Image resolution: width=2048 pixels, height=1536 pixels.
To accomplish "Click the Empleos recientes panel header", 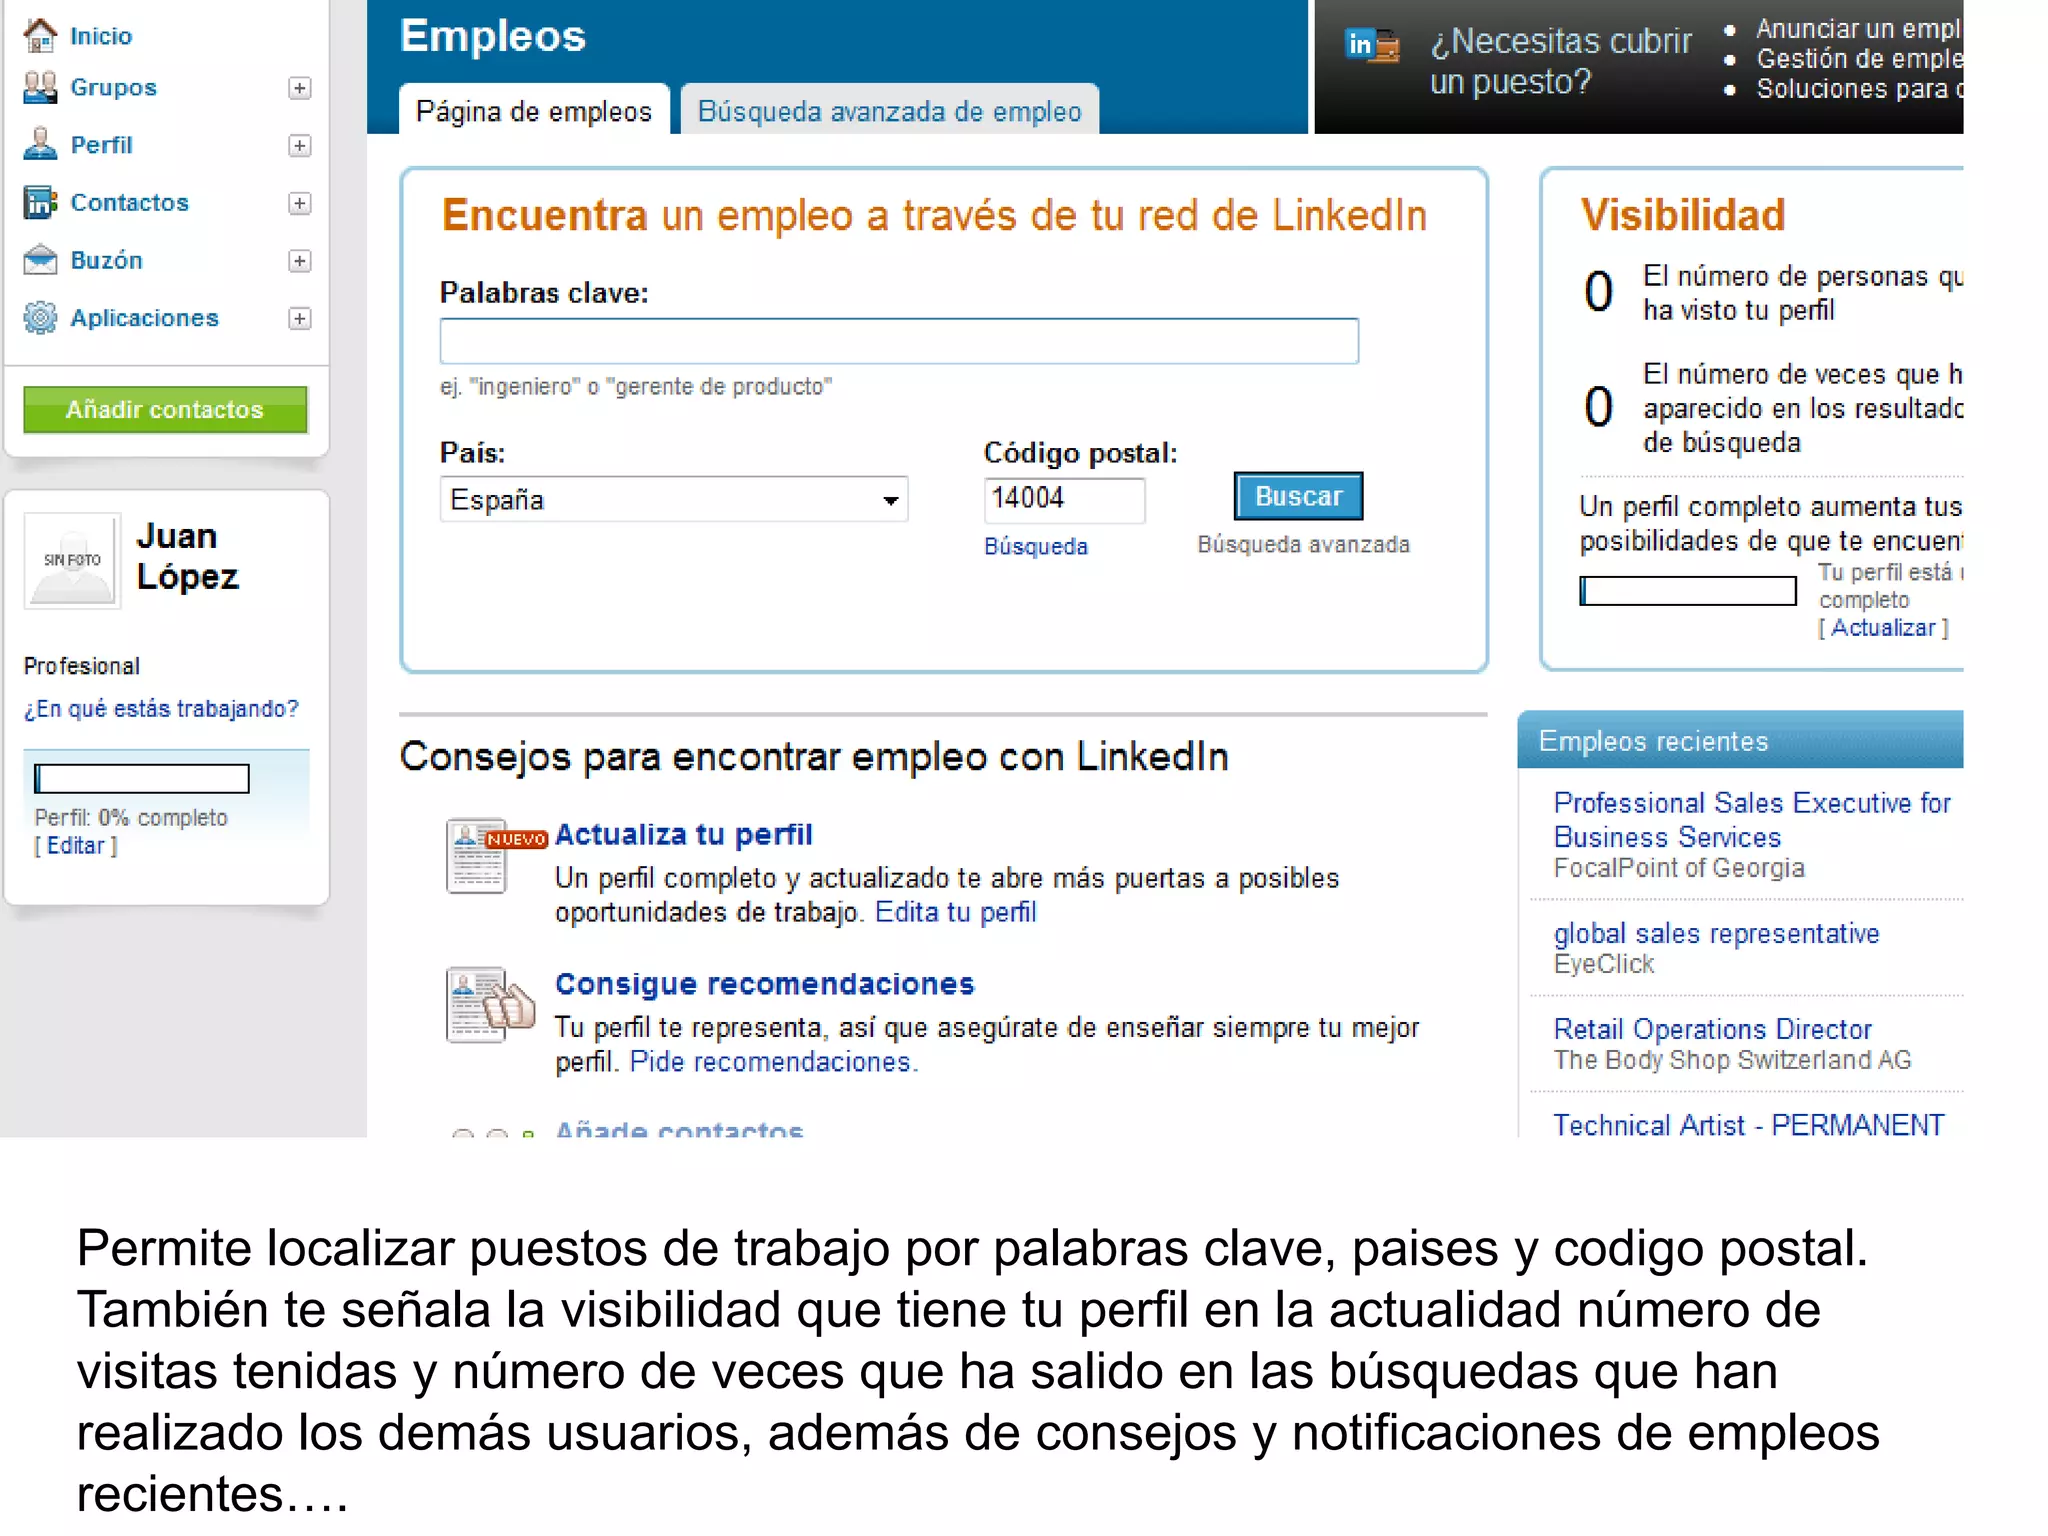I will (x=1740, y=740).
